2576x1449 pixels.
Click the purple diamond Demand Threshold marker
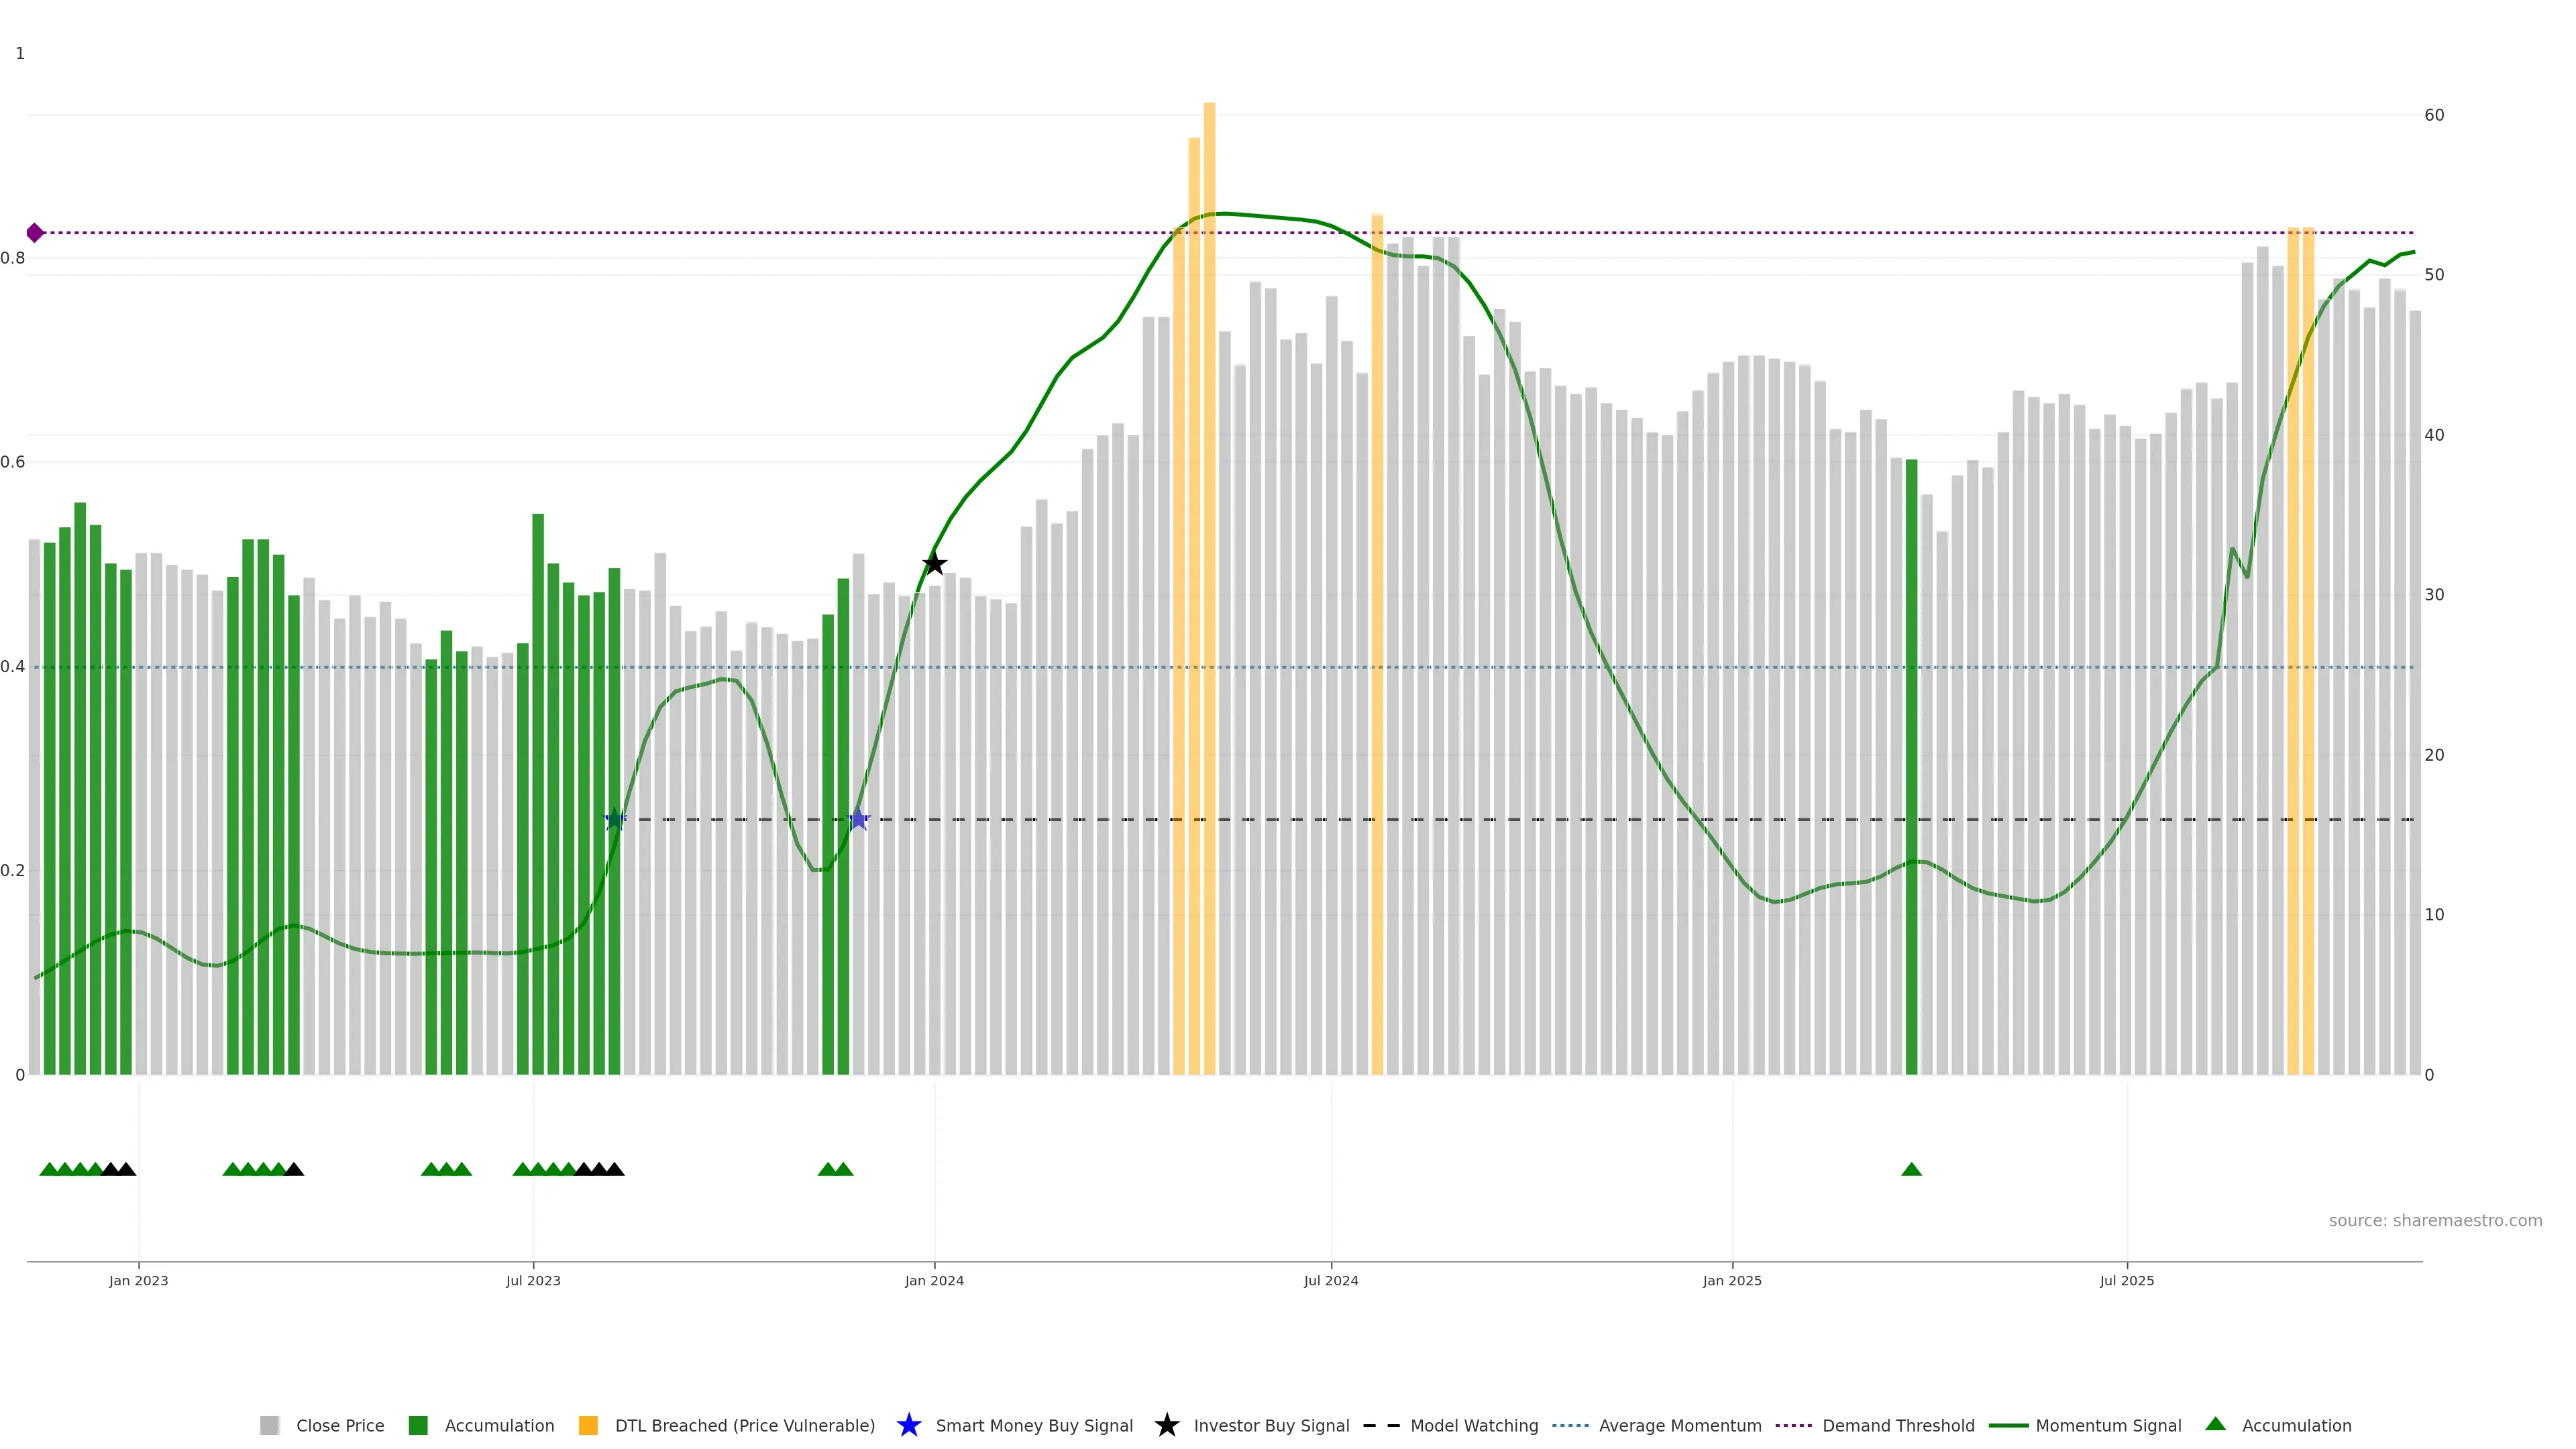(35, 233)
